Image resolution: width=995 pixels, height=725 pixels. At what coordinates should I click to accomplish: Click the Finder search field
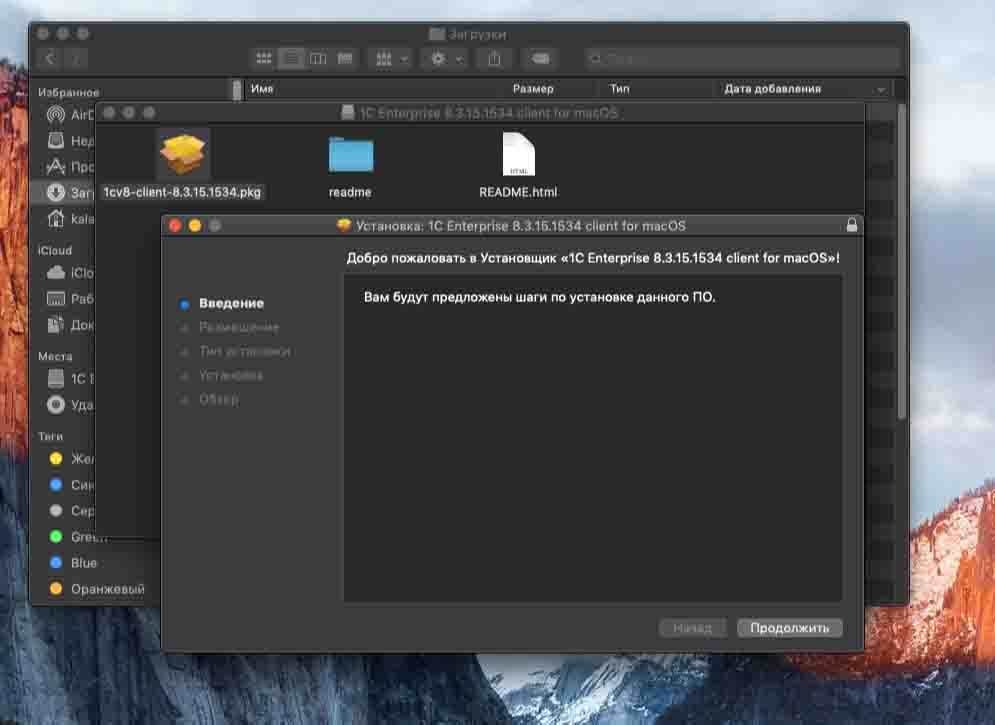tap(742, 59)
